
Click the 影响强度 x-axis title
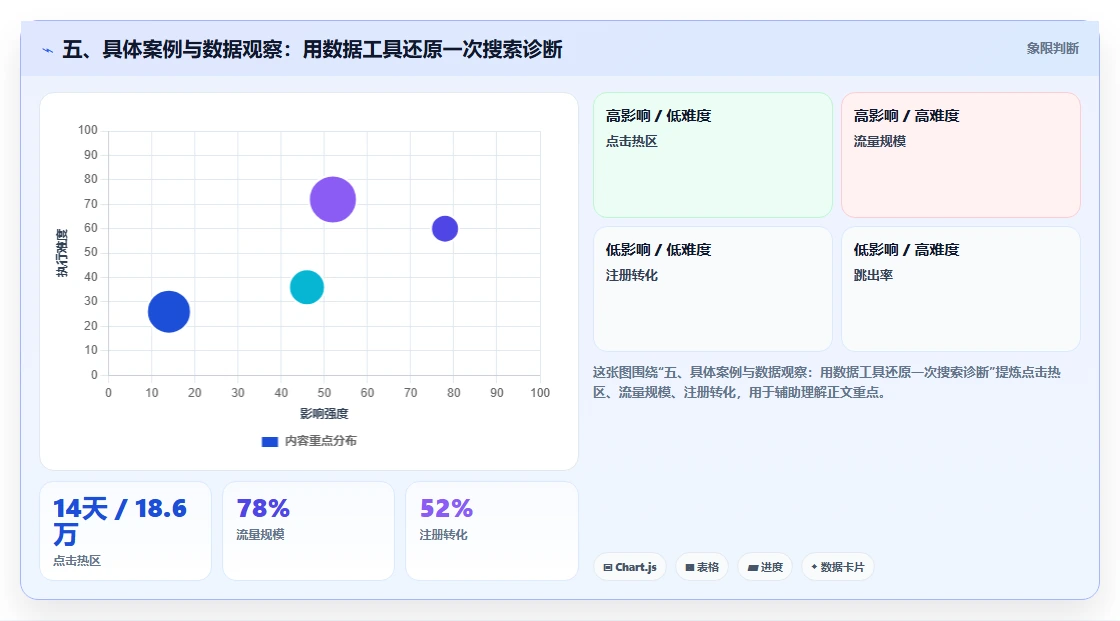click(x=324, y=414)
